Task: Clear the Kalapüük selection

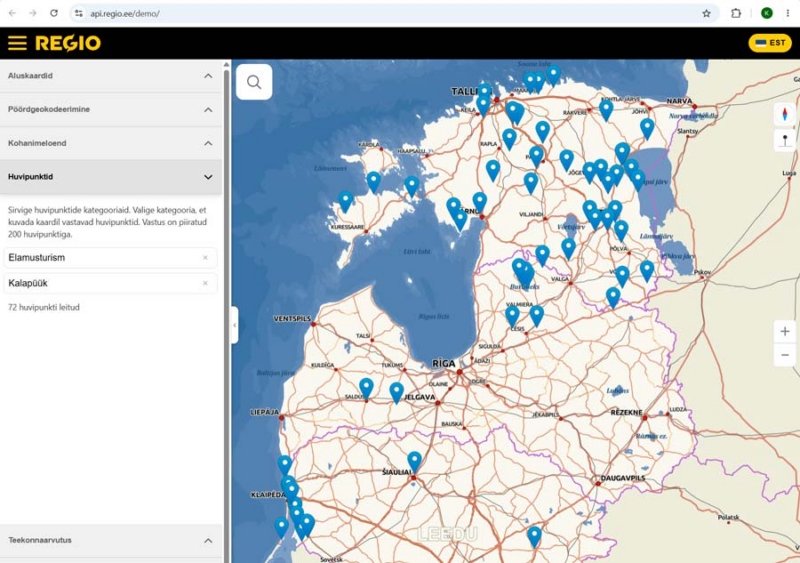Action: [x=205, y=283]
